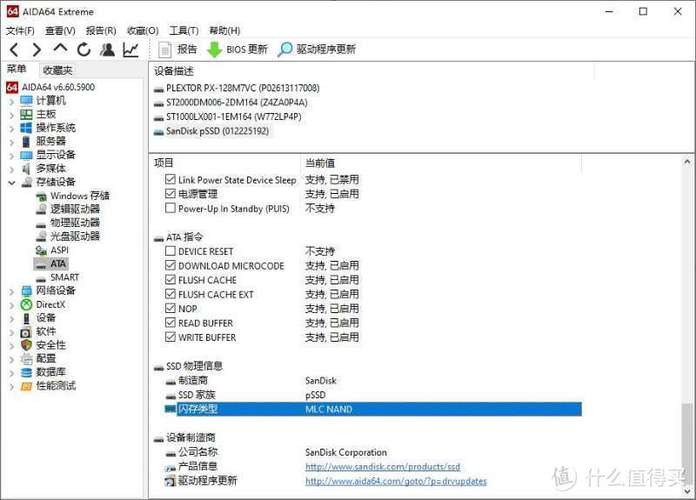
Task: Open the 工具(T) menu
Action: click(x=184, y=31)
